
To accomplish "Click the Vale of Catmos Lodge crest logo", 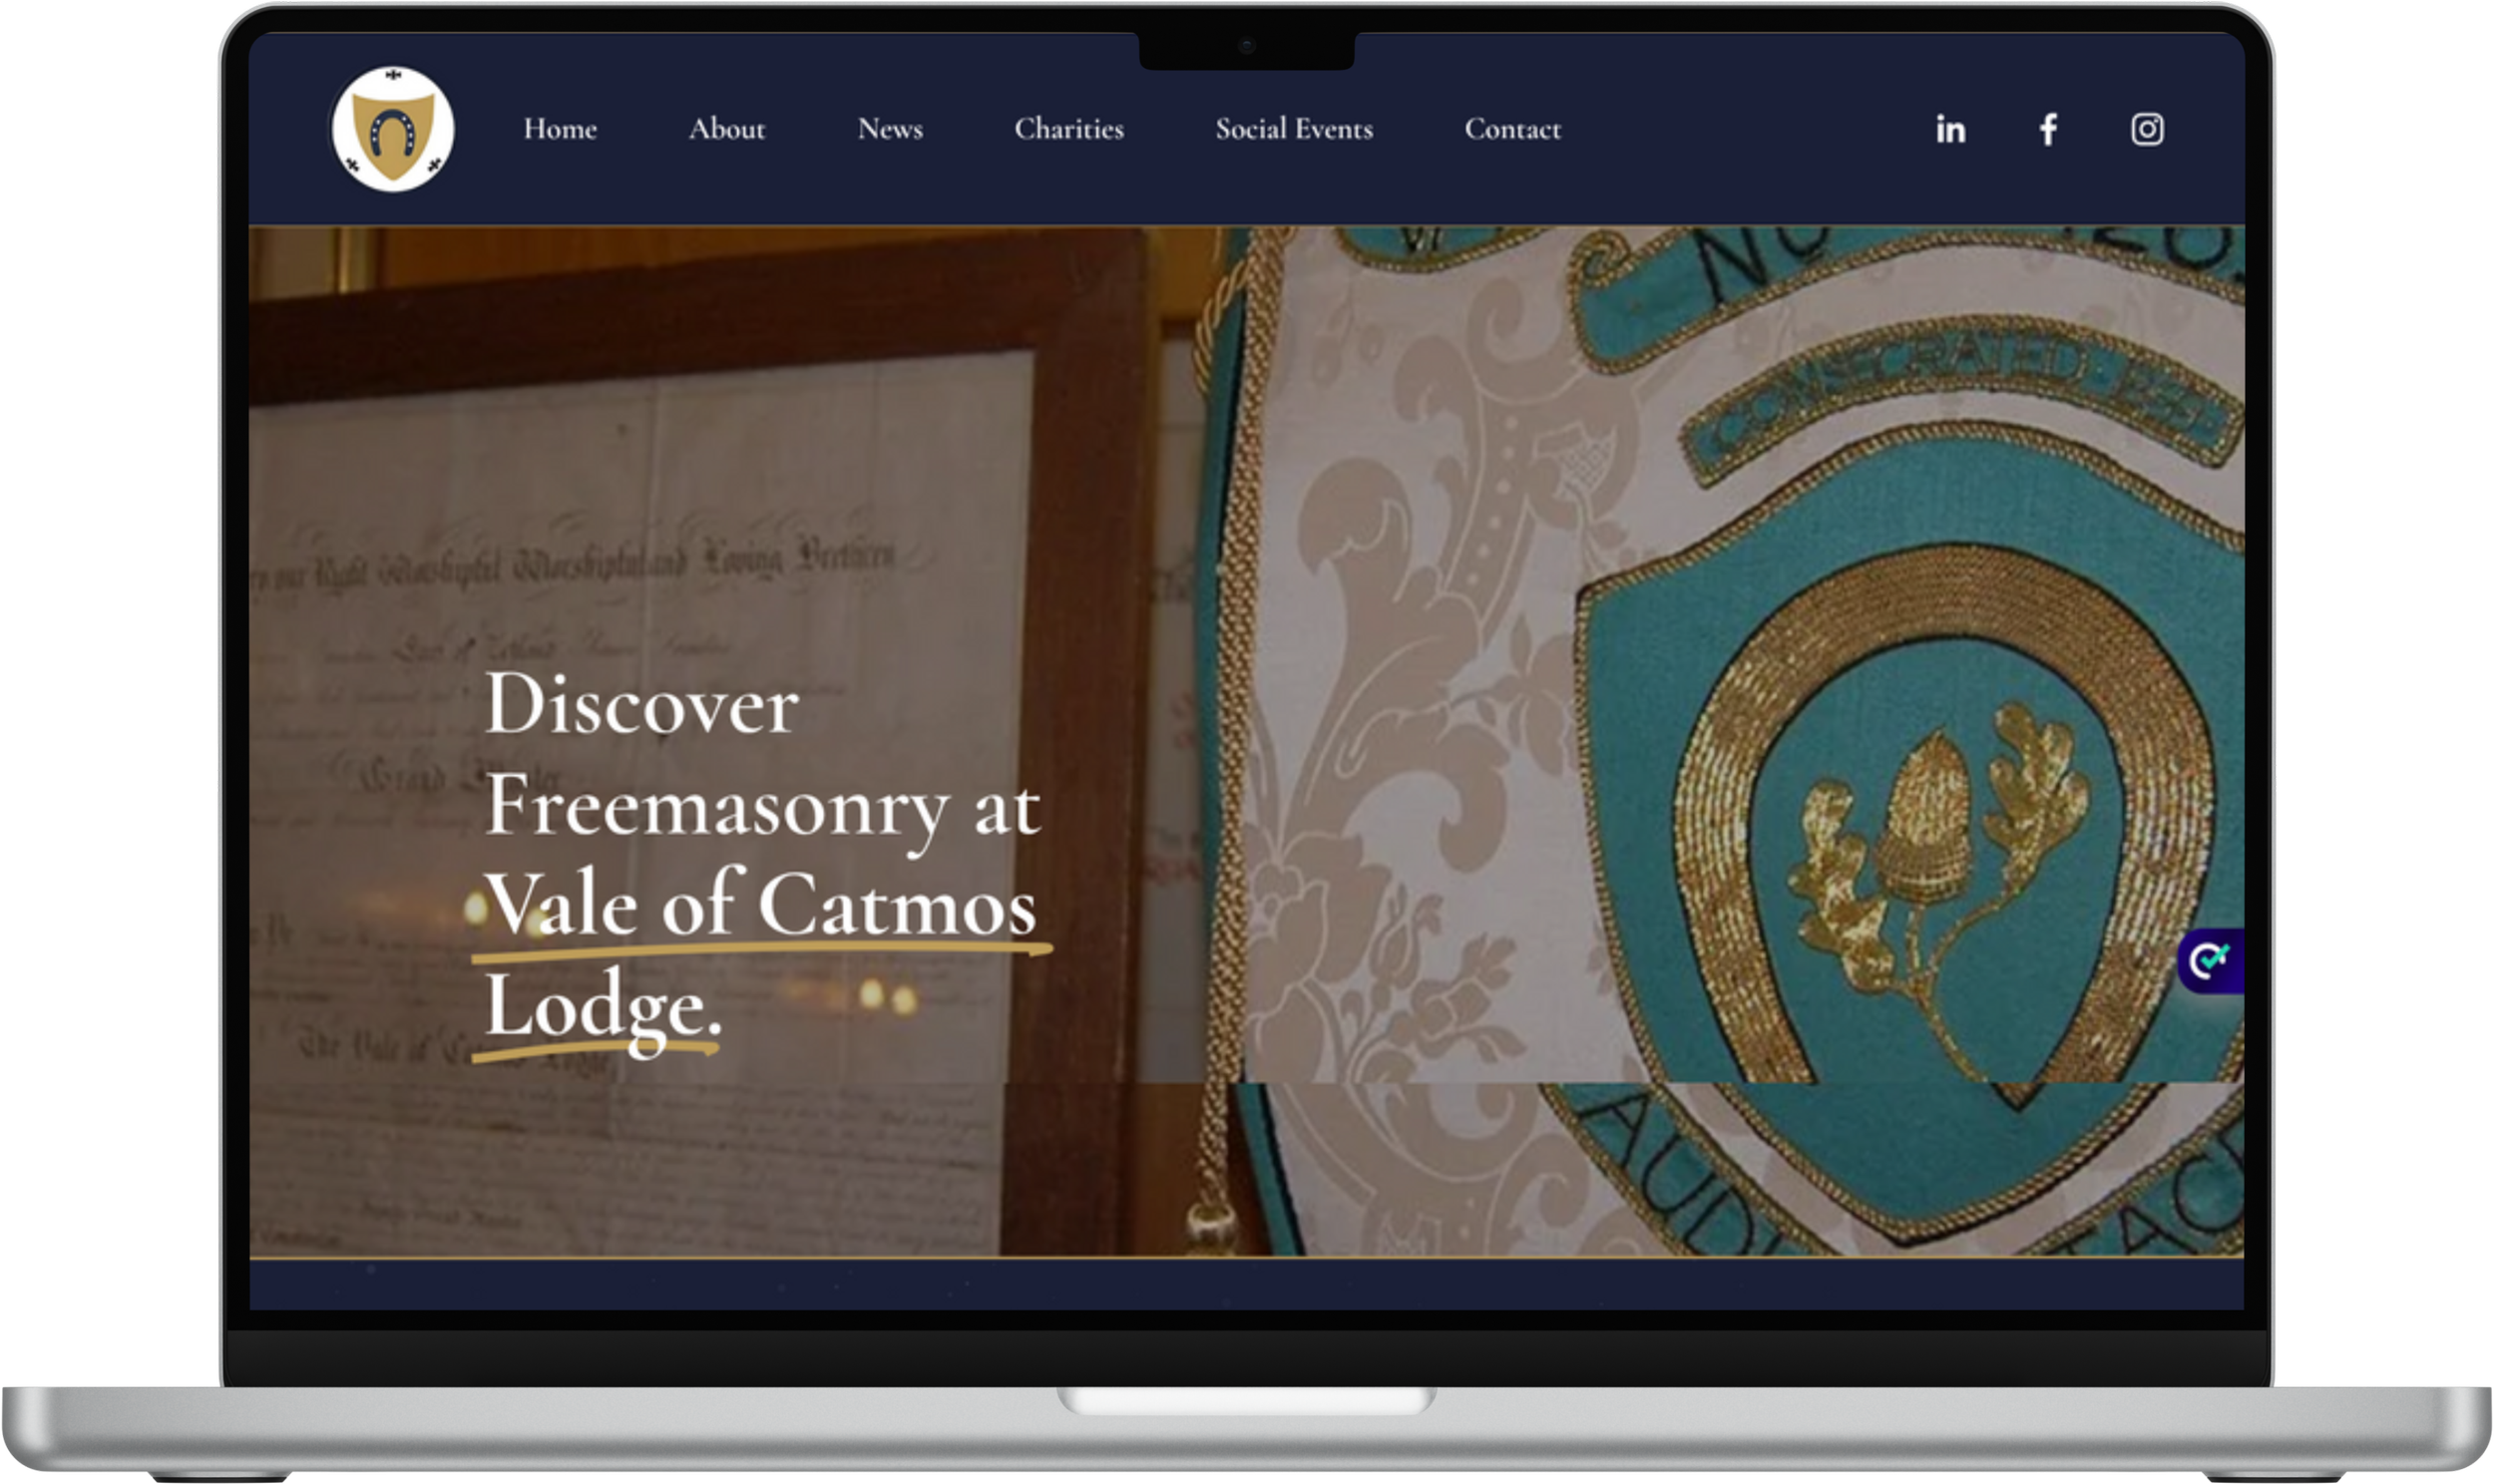I will pyautogui.click(x=392, y=129).
